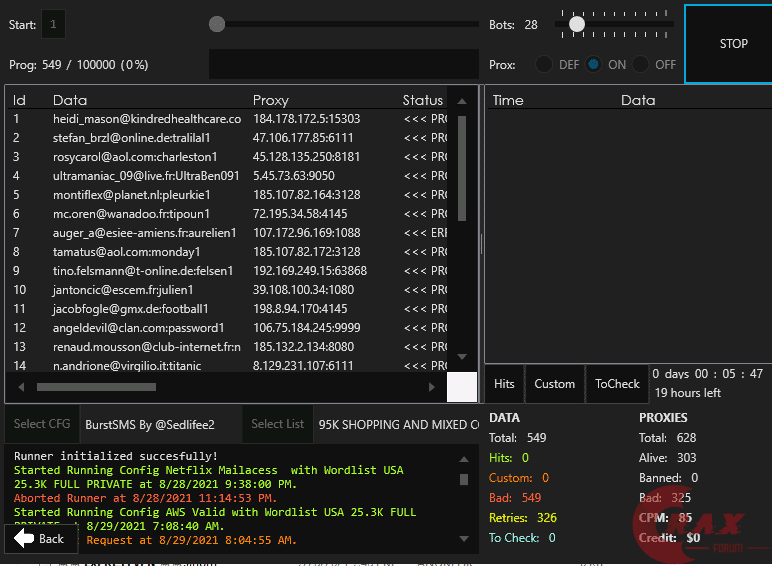Switch to the Custom tab

tap(554, 384)
